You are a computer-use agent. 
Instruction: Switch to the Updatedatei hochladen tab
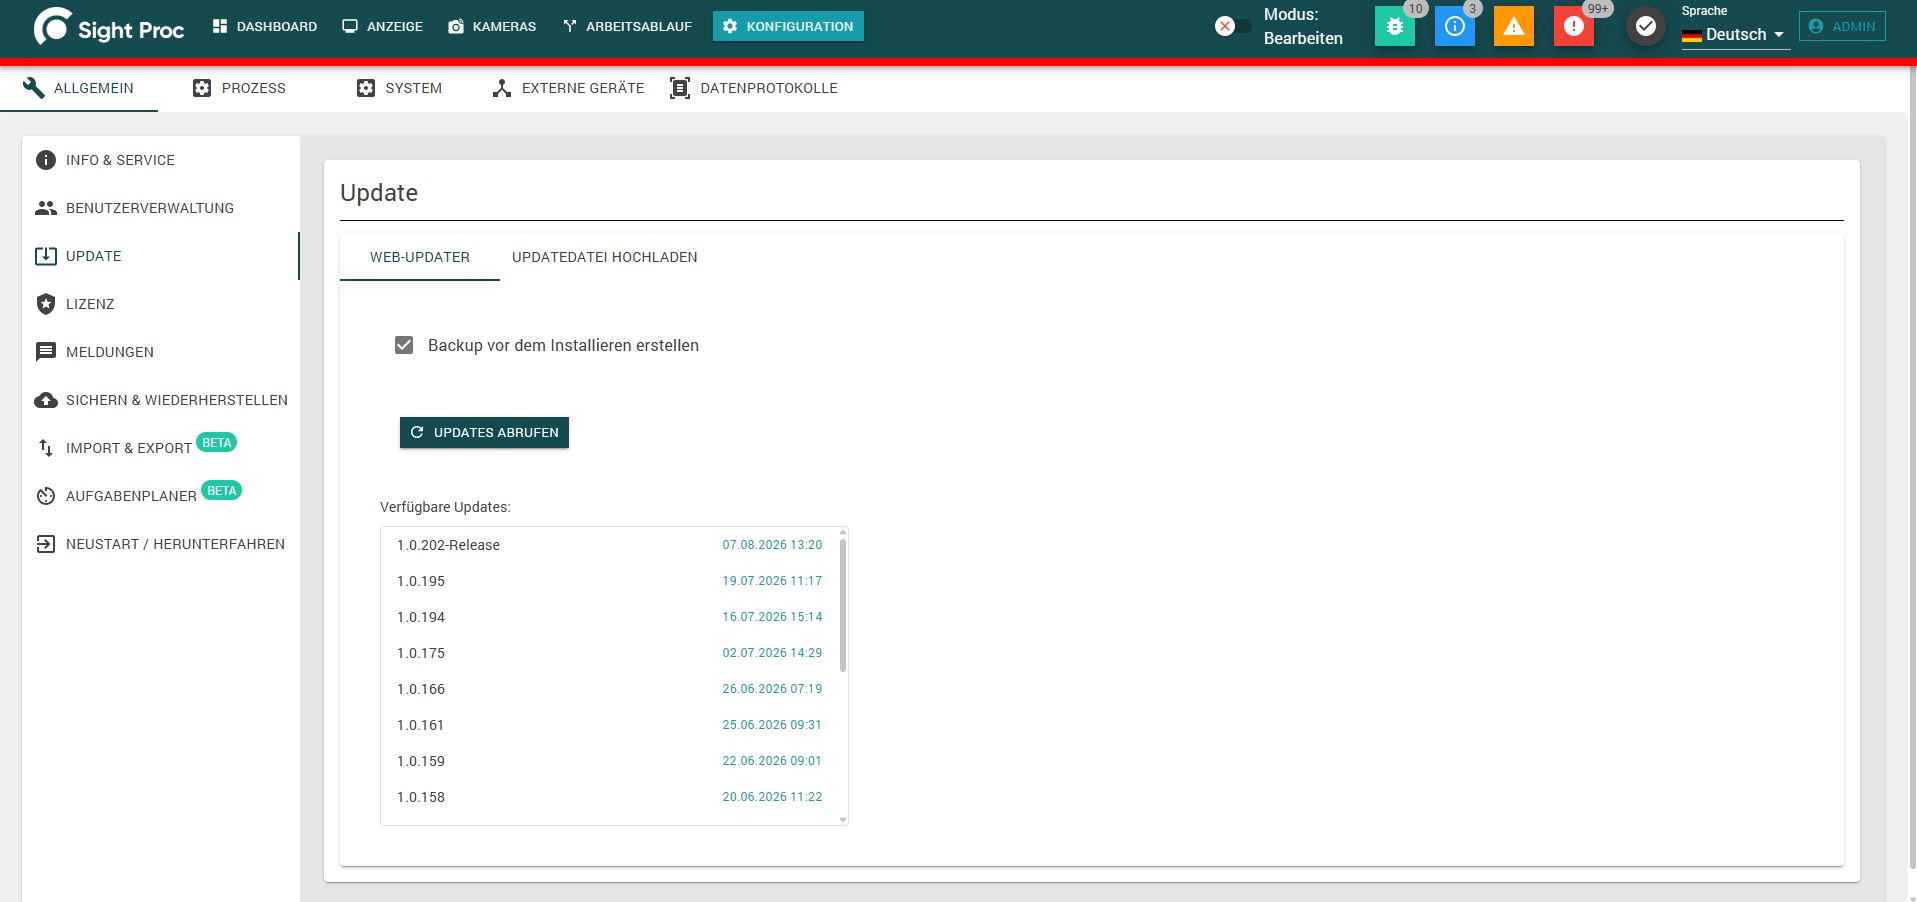605,257
